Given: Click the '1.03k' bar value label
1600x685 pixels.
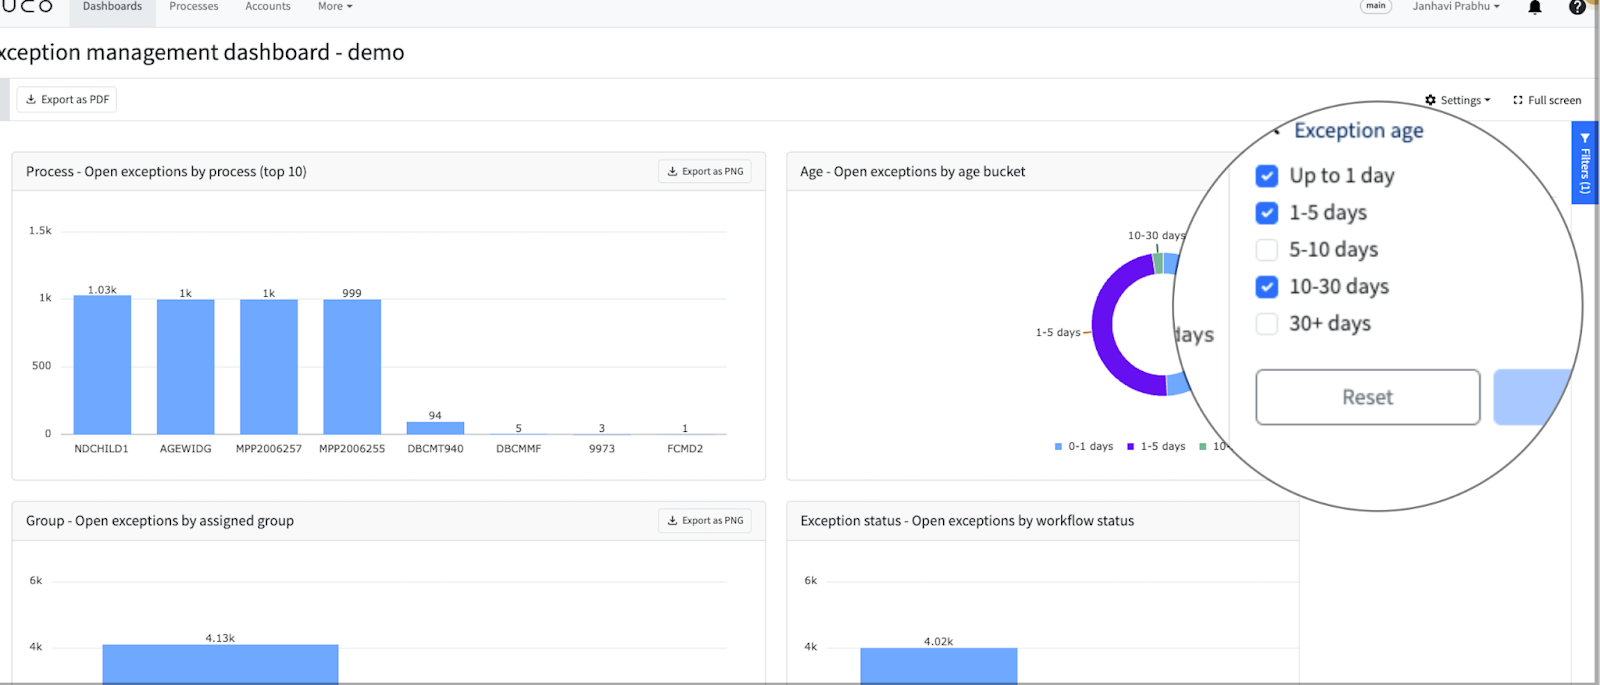Looking at the screenshot, I should click(x=102, y=290).
